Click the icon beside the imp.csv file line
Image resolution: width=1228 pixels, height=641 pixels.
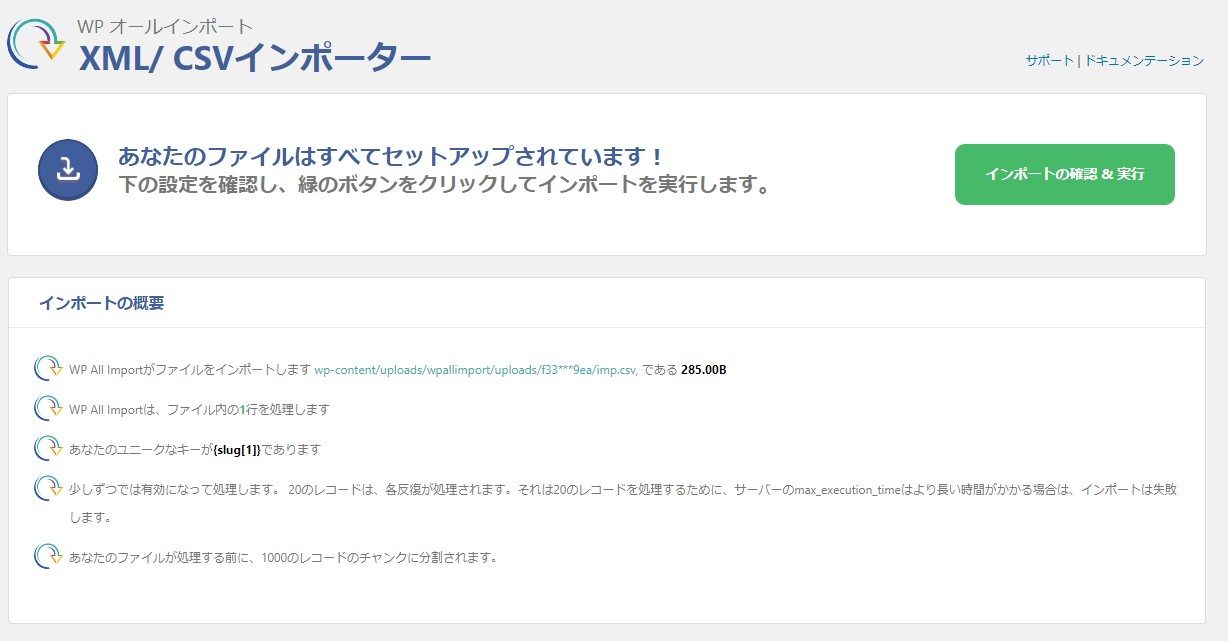(48, 369)
